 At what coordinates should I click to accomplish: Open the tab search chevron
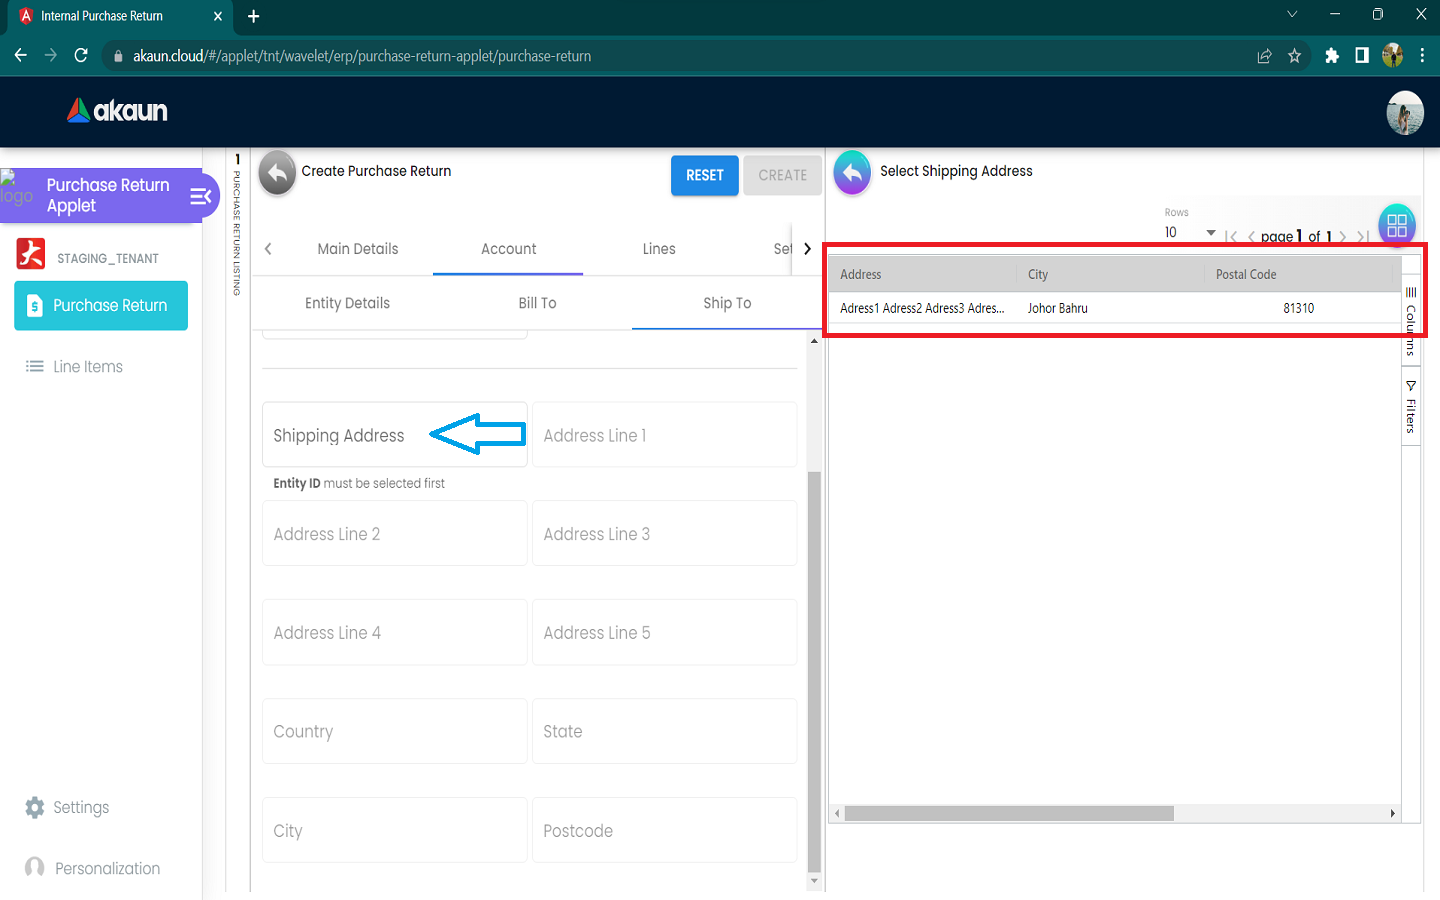coord(1292,15)
